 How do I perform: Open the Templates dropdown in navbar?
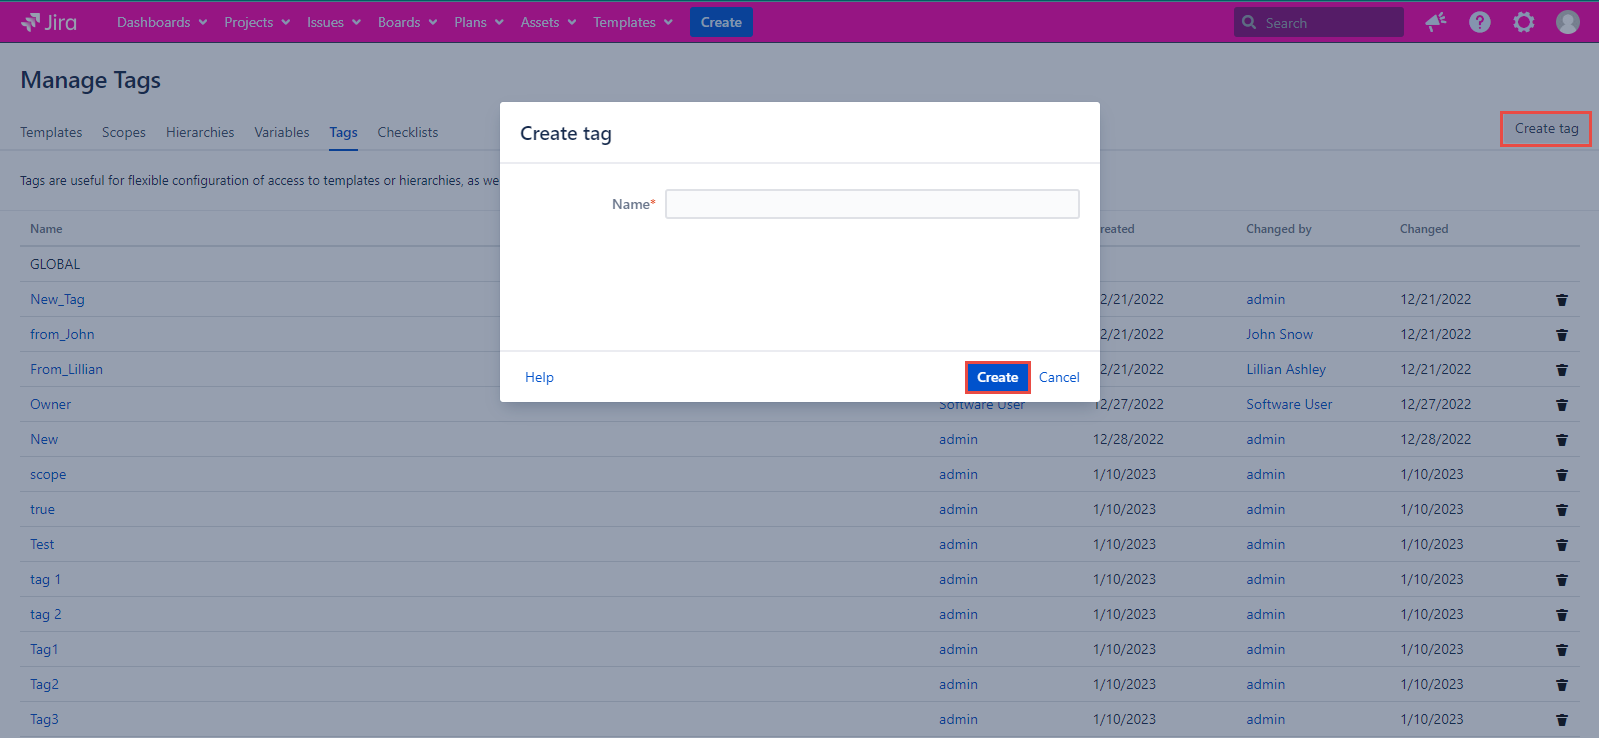point(632,22)
